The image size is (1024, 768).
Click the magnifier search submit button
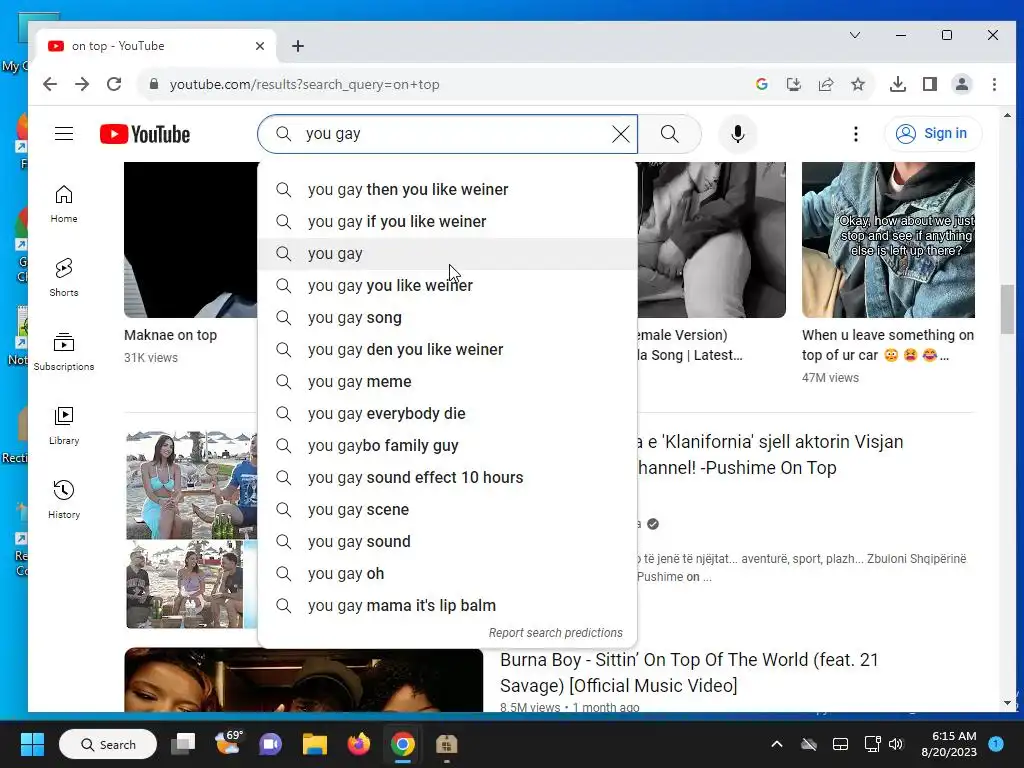(669, 134)
